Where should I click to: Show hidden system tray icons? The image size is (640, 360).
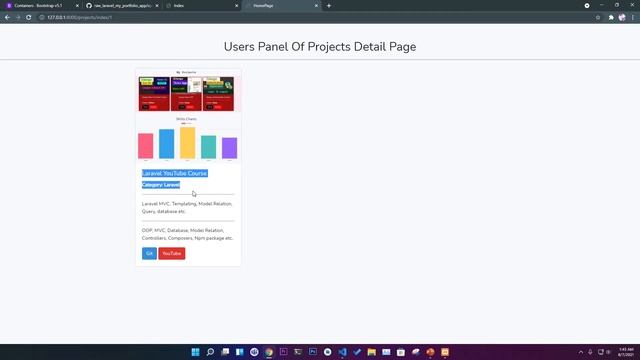[581, 352]
